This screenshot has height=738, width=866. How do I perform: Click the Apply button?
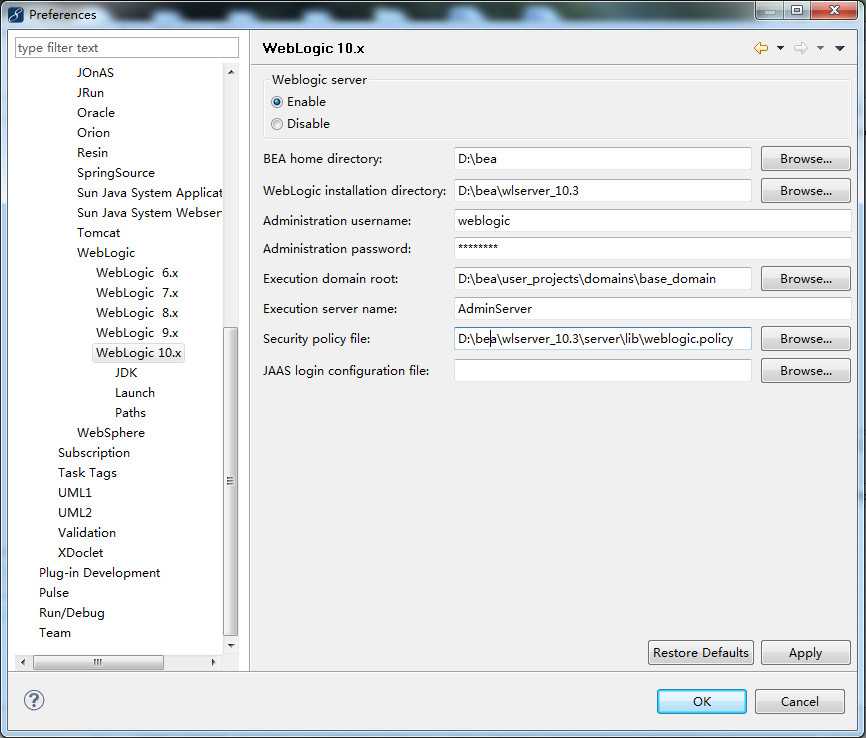click(805, 653)
